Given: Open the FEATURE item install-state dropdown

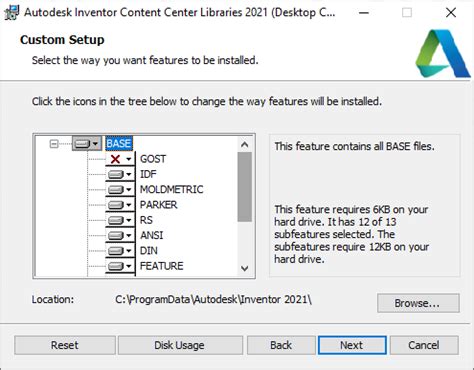Looking at the screenshot, I should click(x=120, y=266).
